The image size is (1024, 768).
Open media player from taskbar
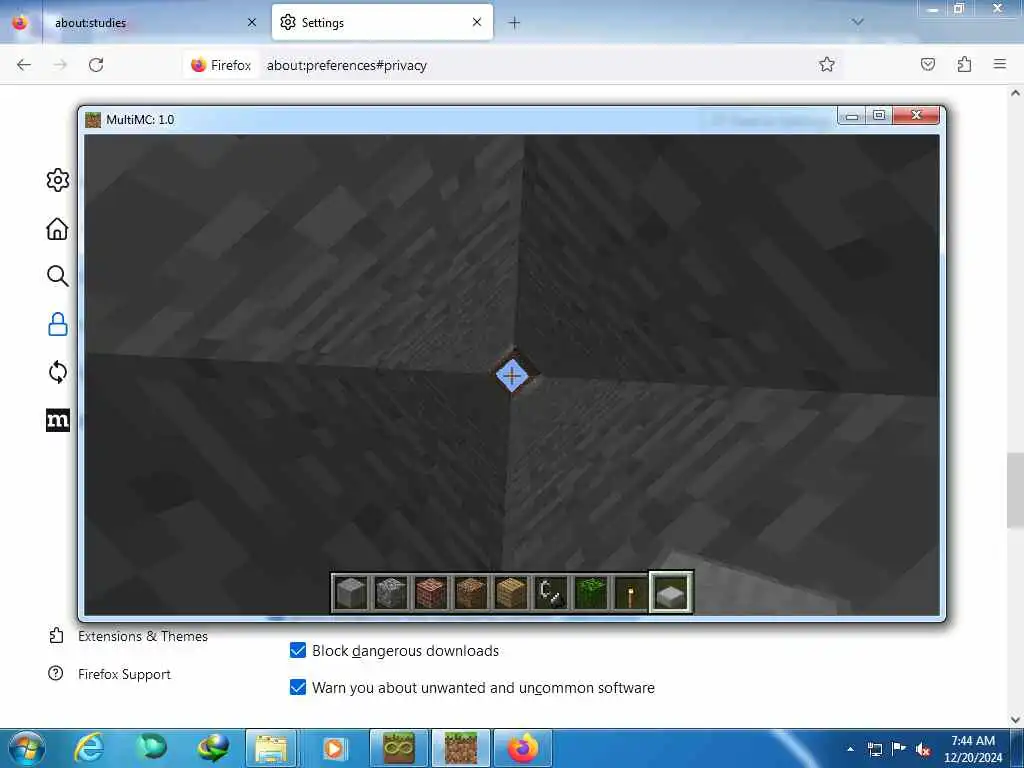click(333, 748)
